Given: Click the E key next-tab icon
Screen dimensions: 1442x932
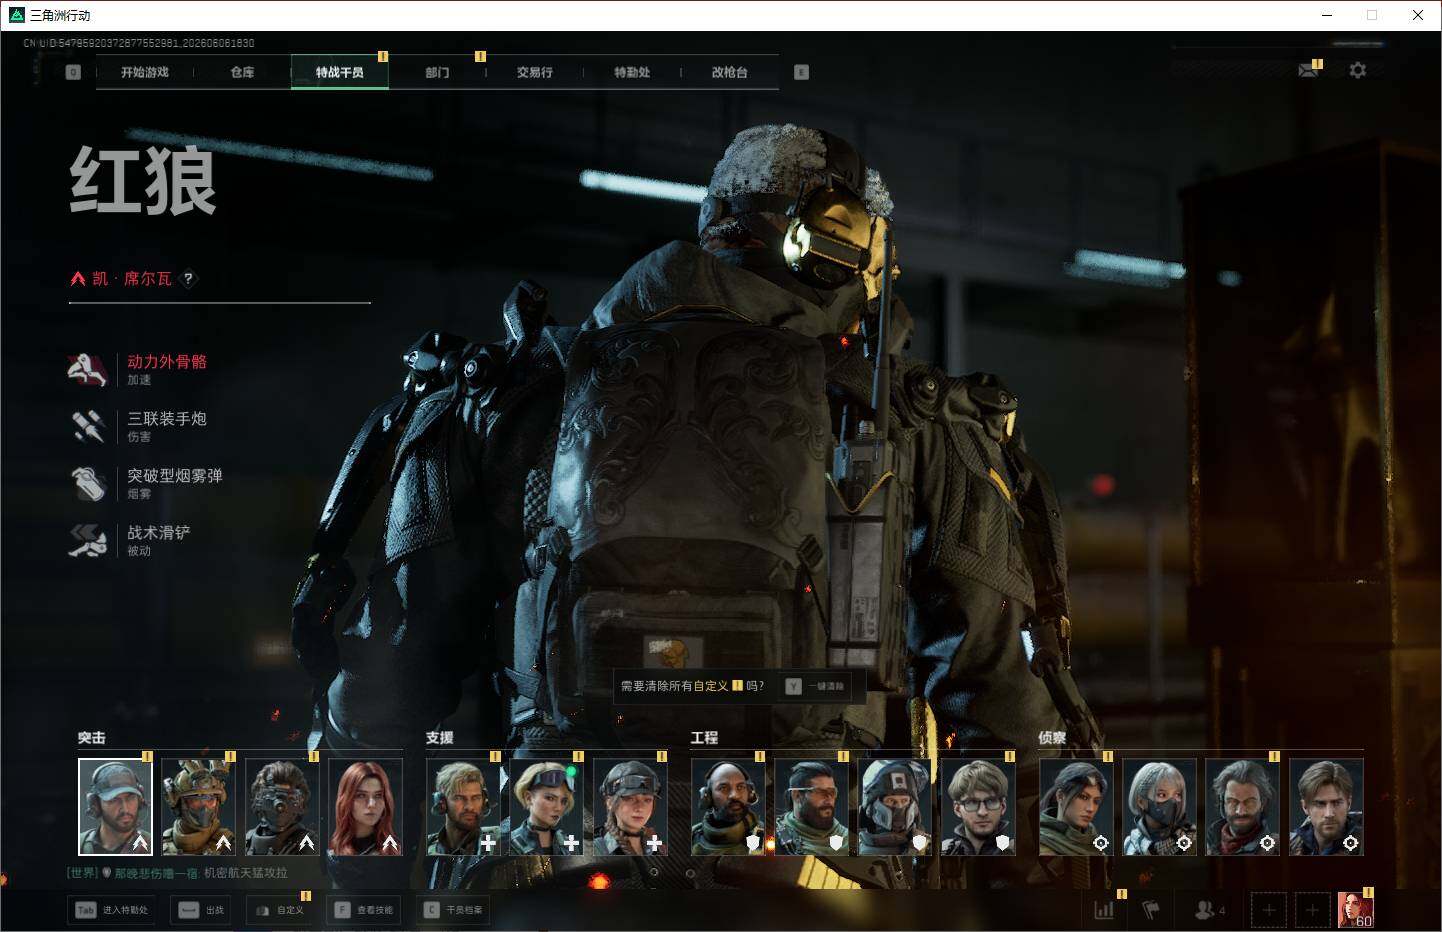Looking at the screenshot, I should click(x=801, y=72).
